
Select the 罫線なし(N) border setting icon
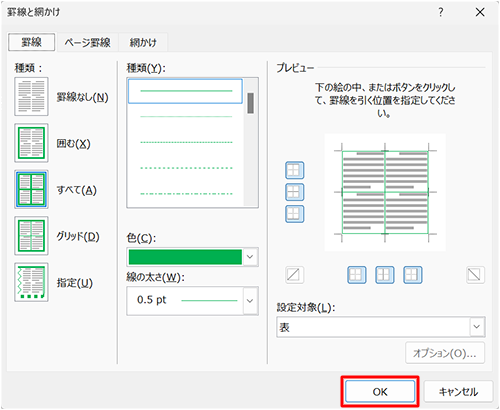(x=31, y=97)
